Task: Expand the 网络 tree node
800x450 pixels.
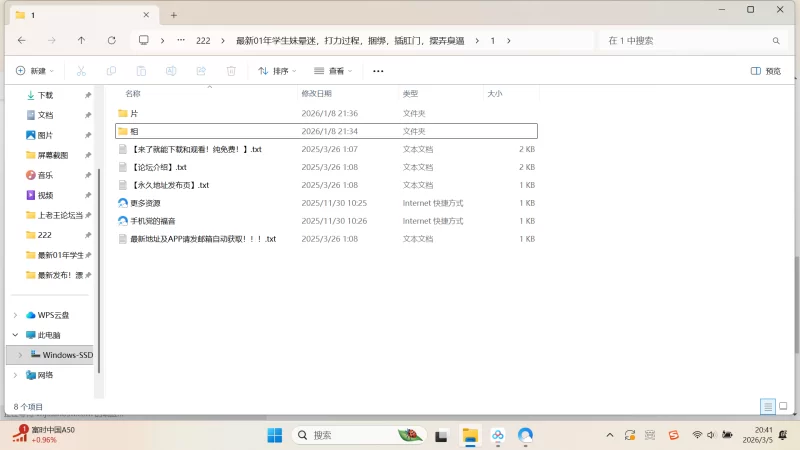Action: 14,375
